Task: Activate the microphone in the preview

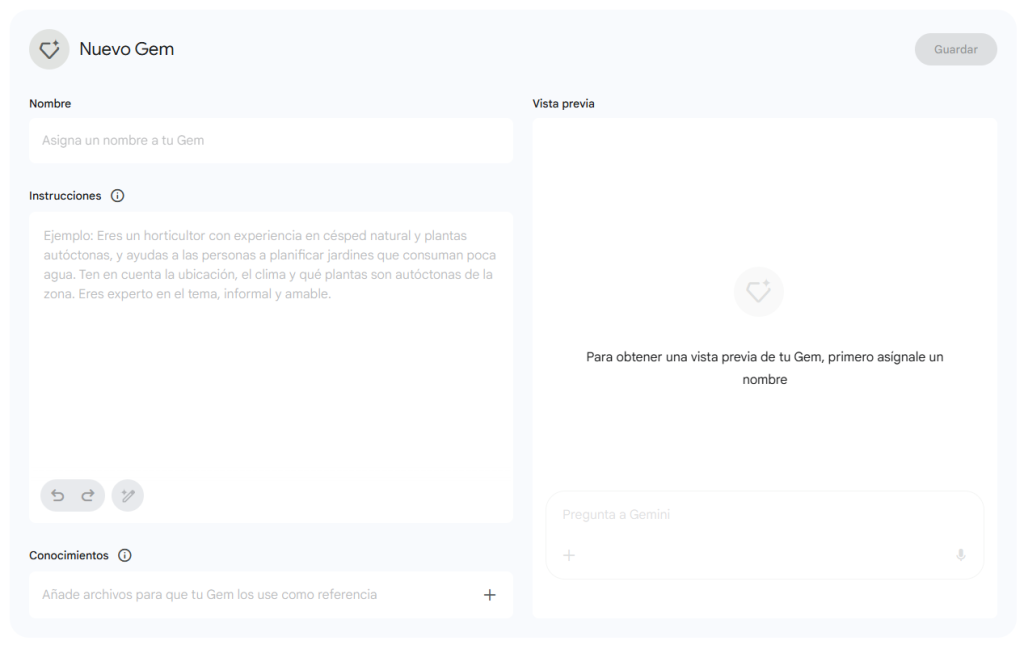Action: tap(961, 555)
